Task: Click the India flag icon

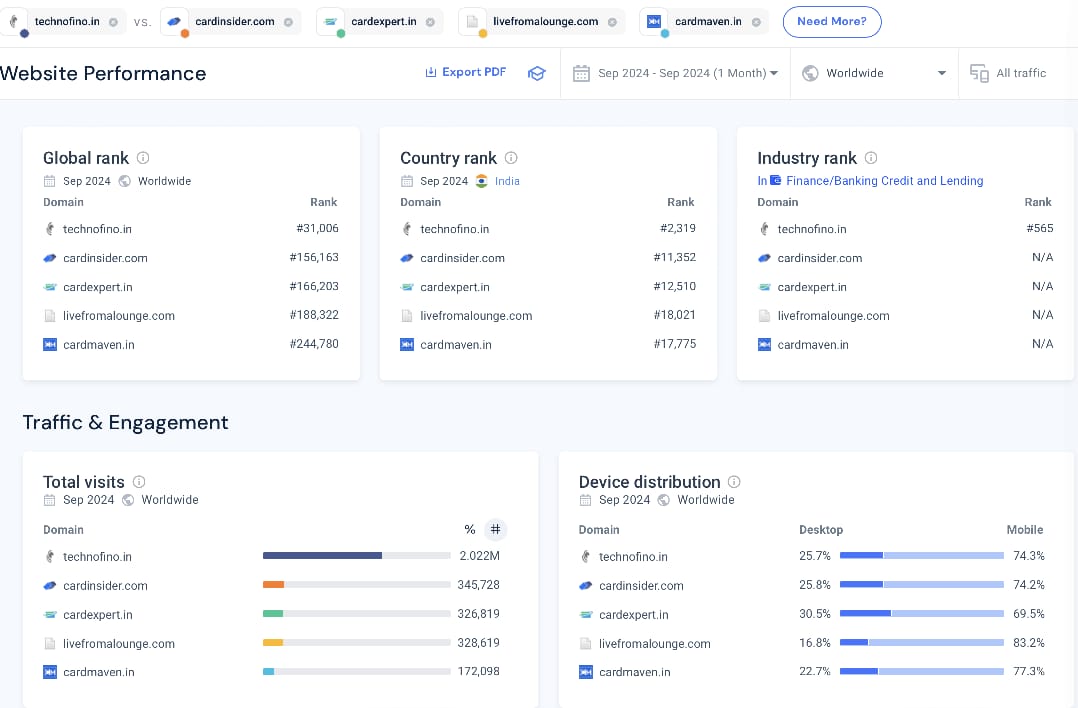Action: pyautogui.click(x=482, y=181)
